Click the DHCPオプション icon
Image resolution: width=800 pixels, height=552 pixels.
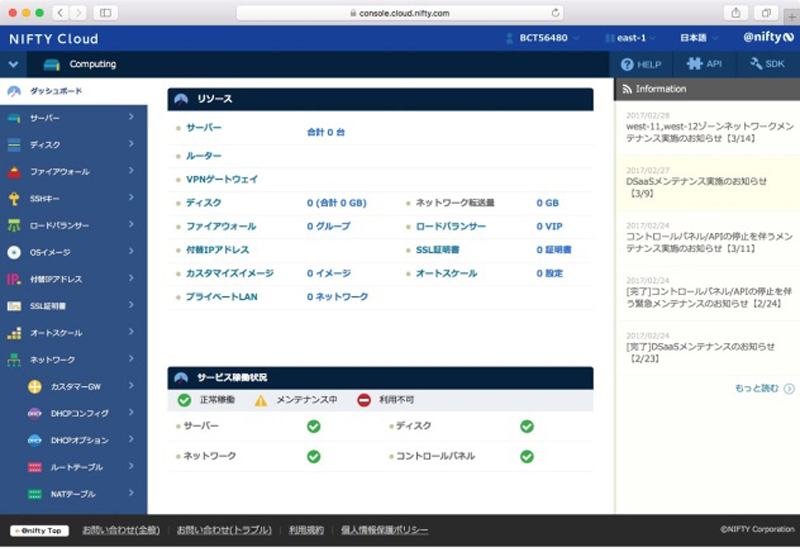(x=35, y=440)
